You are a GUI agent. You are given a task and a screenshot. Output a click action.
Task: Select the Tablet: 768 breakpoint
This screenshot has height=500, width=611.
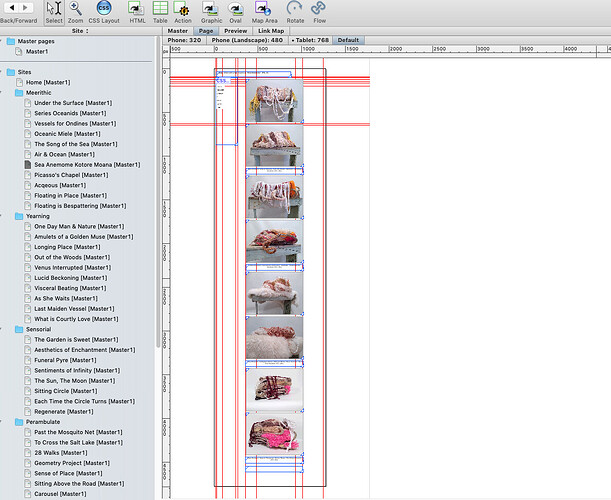click(x=310, y=40)
